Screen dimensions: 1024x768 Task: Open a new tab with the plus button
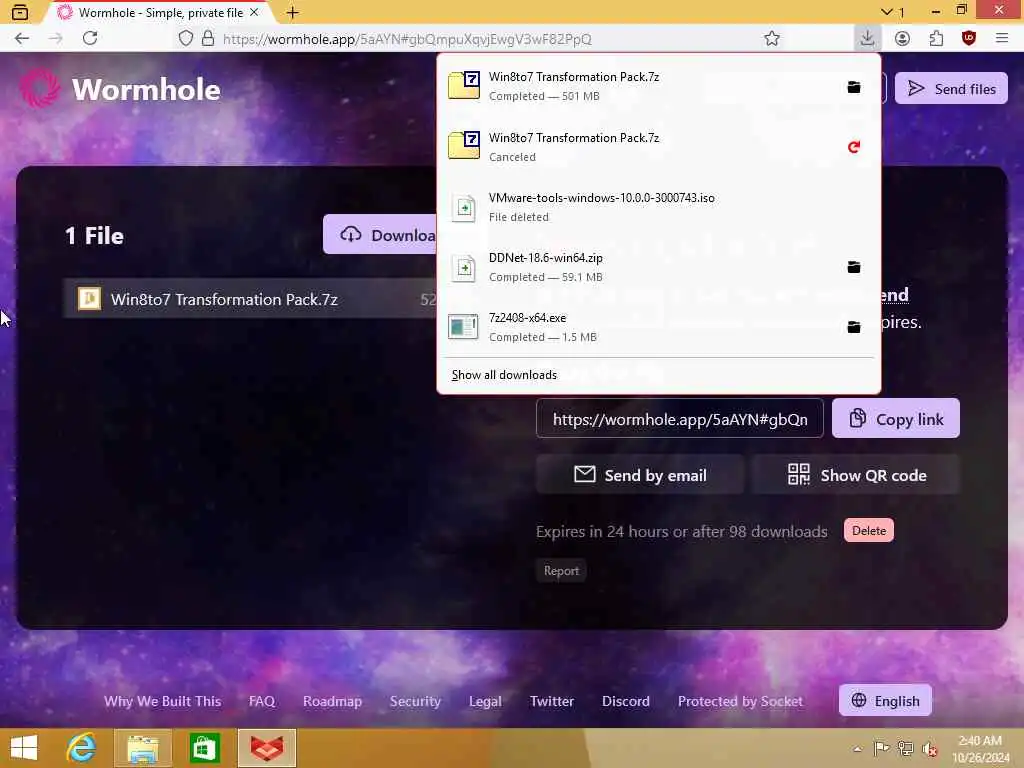pos(293,12)
